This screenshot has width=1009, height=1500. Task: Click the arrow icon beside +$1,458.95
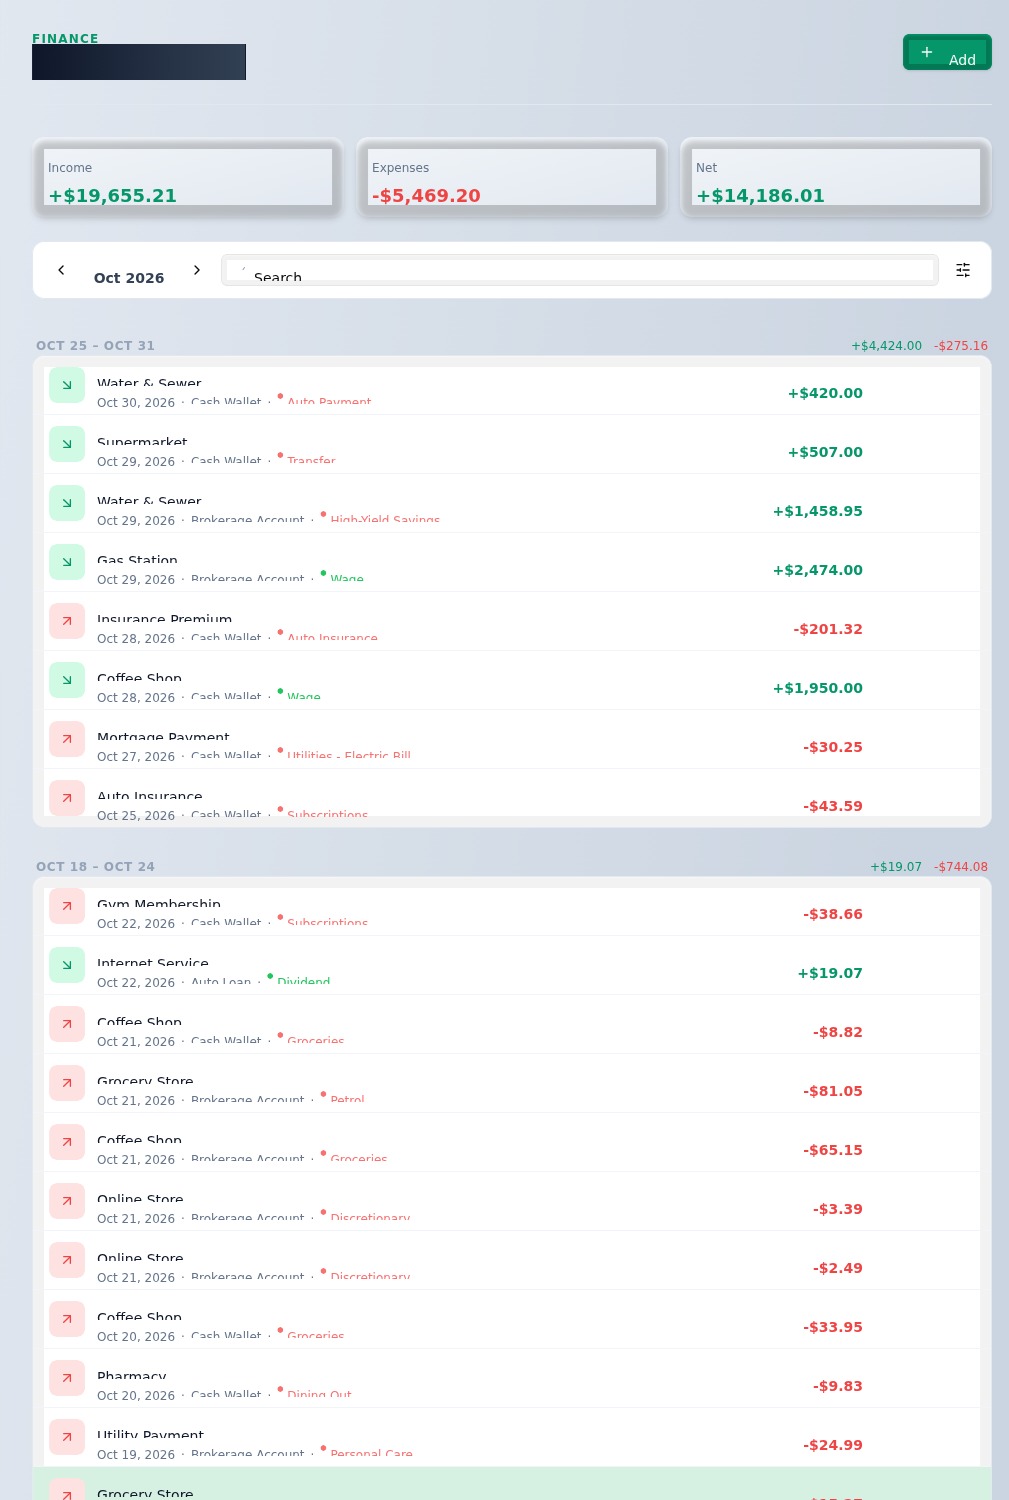[x=67, y=503]
